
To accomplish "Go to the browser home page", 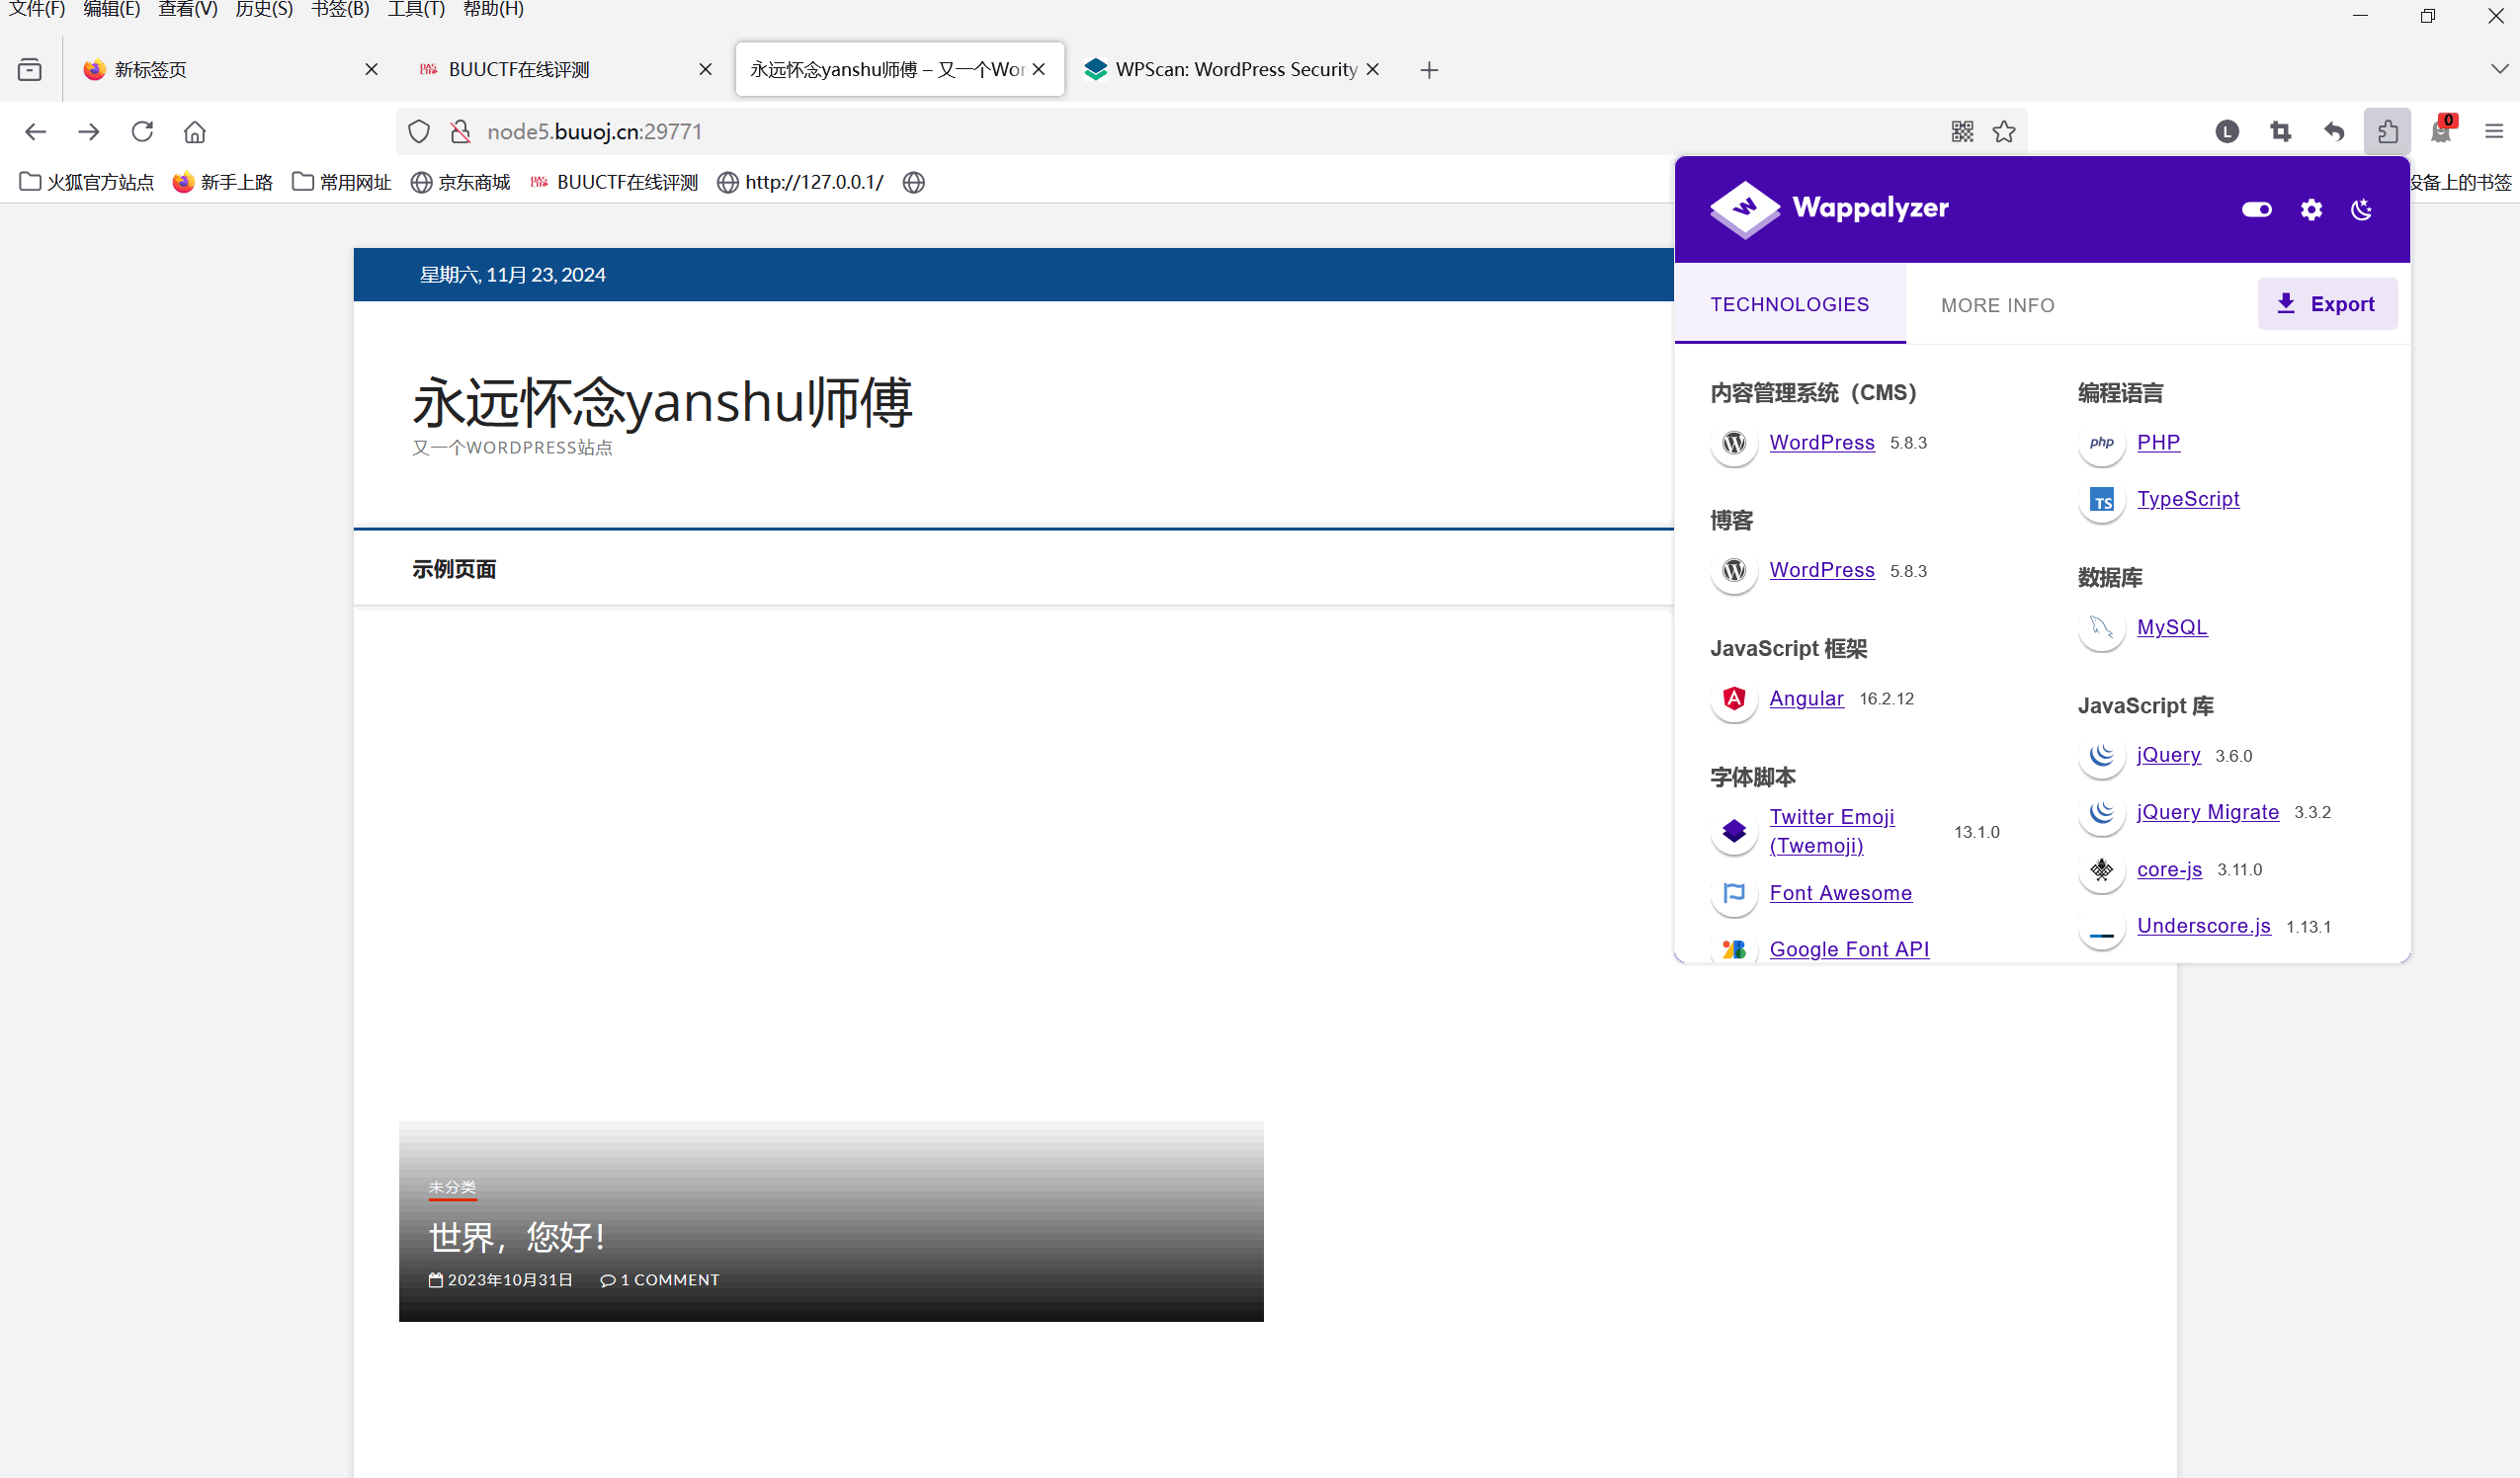I will click(x=195, y=131).
